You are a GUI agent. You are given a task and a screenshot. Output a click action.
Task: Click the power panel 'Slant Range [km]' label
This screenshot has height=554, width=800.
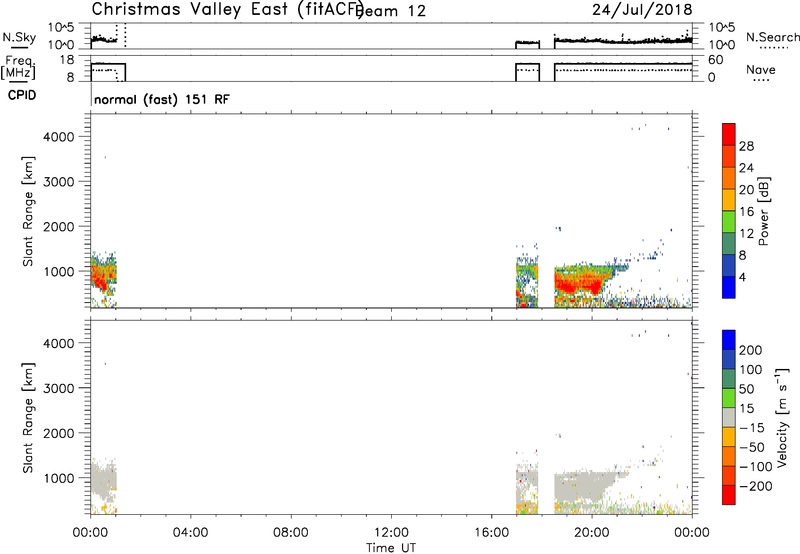(28, 211)
